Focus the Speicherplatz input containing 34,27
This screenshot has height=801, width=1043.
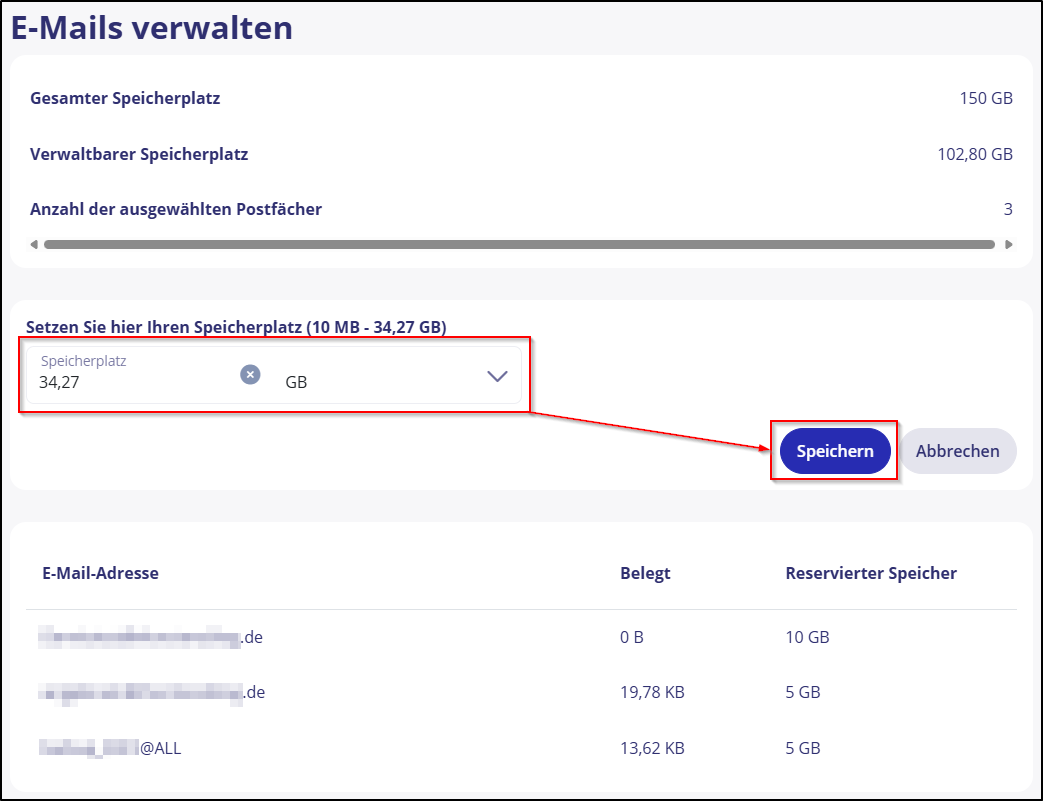tap(130, 381)
